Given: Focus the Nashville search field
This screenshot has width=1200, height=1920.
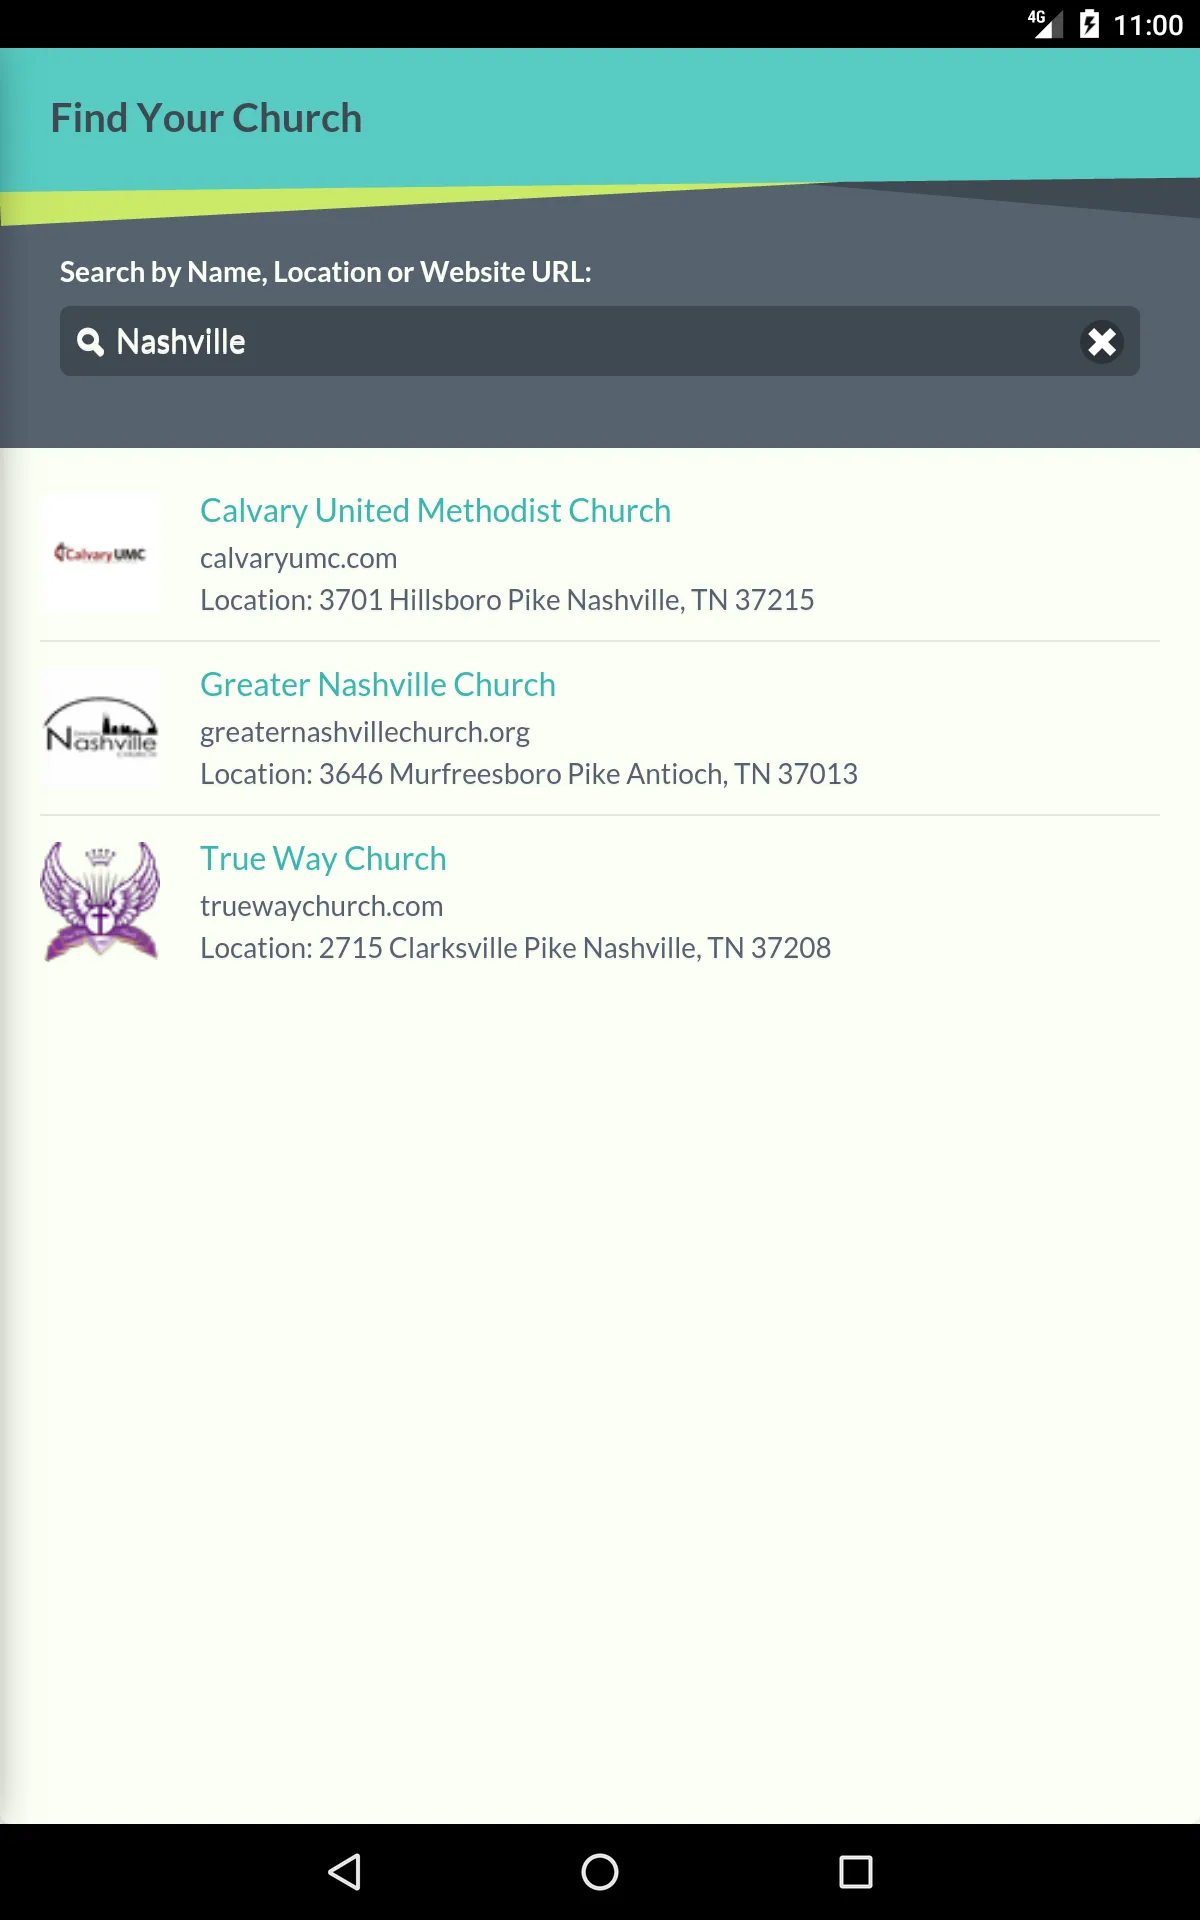Looking at the screenshot, I should click(x=600, y=341).
